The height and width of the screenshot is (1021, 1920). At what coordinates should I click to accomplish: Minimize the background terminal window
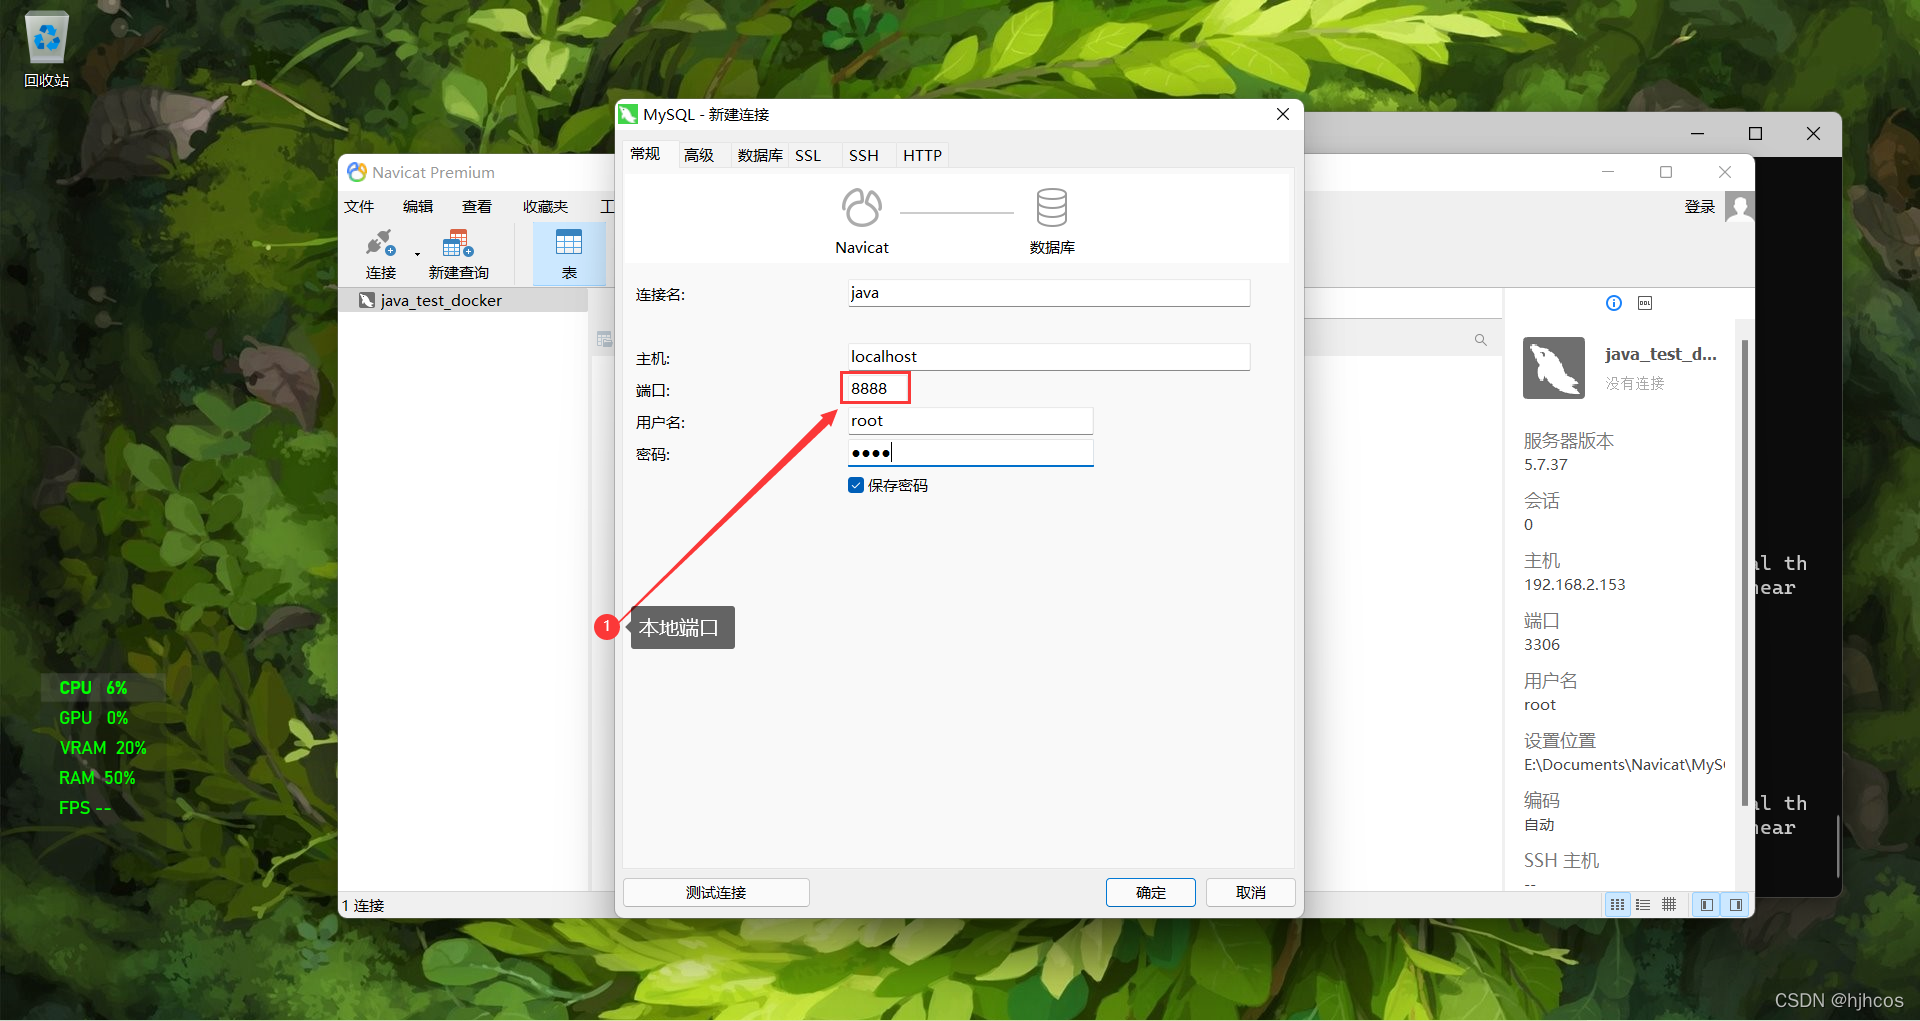coord(1697,133)
